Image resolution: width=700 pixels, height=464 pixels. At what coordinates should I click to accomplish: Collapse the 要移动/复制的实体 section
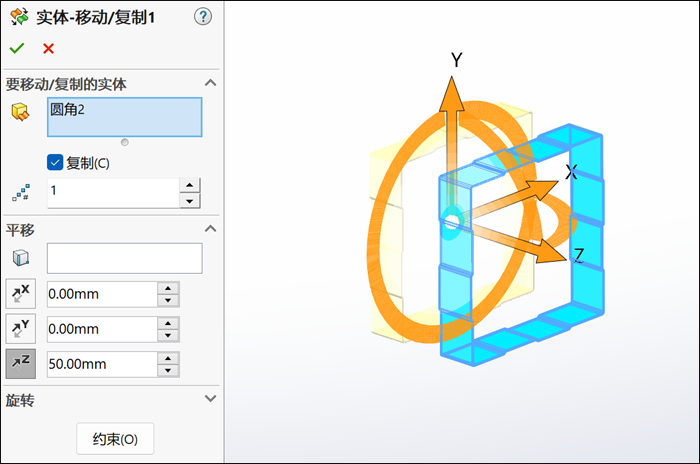[210, 83]
